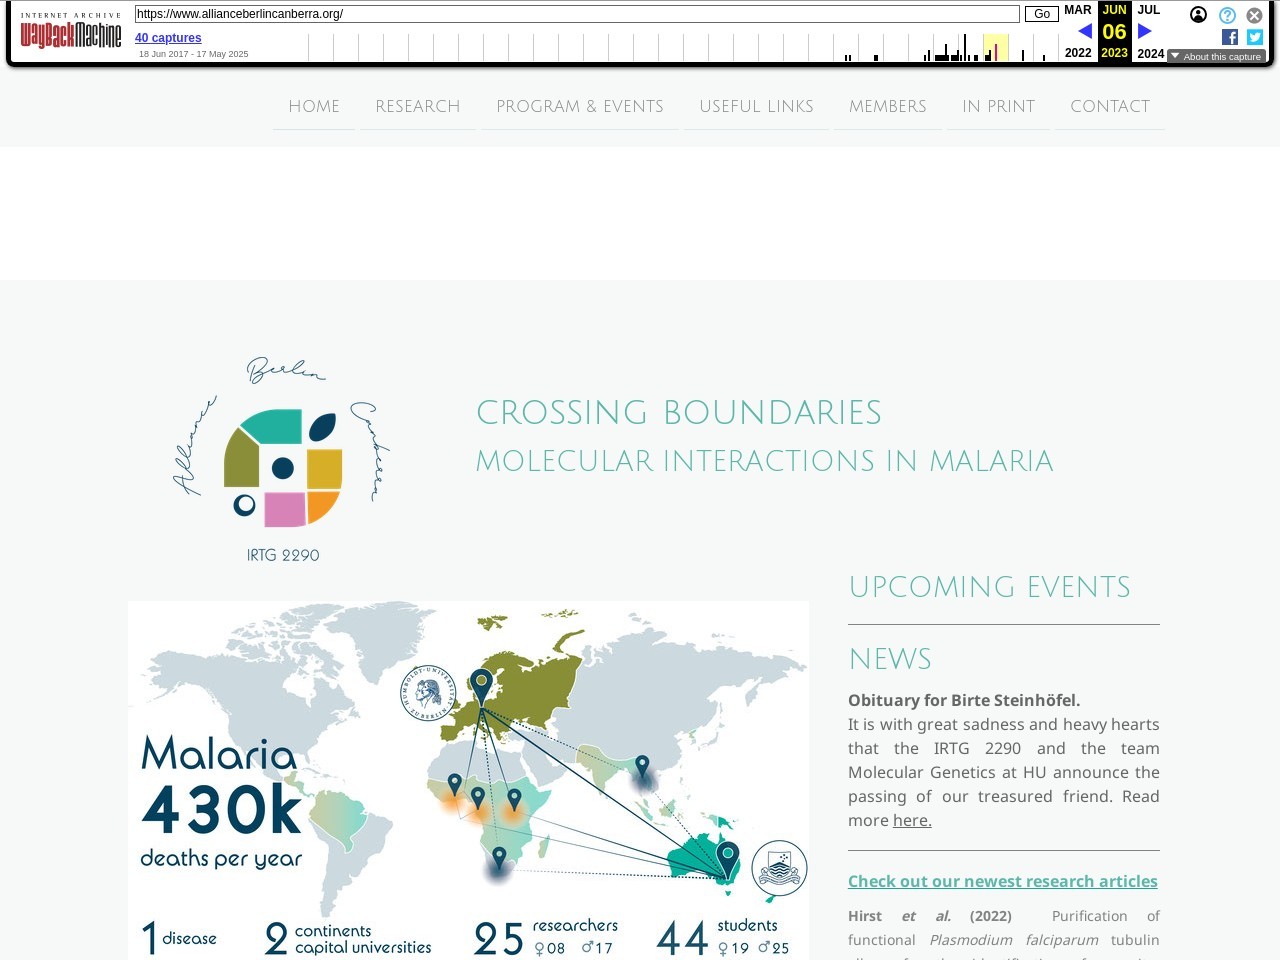Click the Berlin map pin
Viewport: 1280px width, 960px height.
pyautogui.click(x=482, y=687)
